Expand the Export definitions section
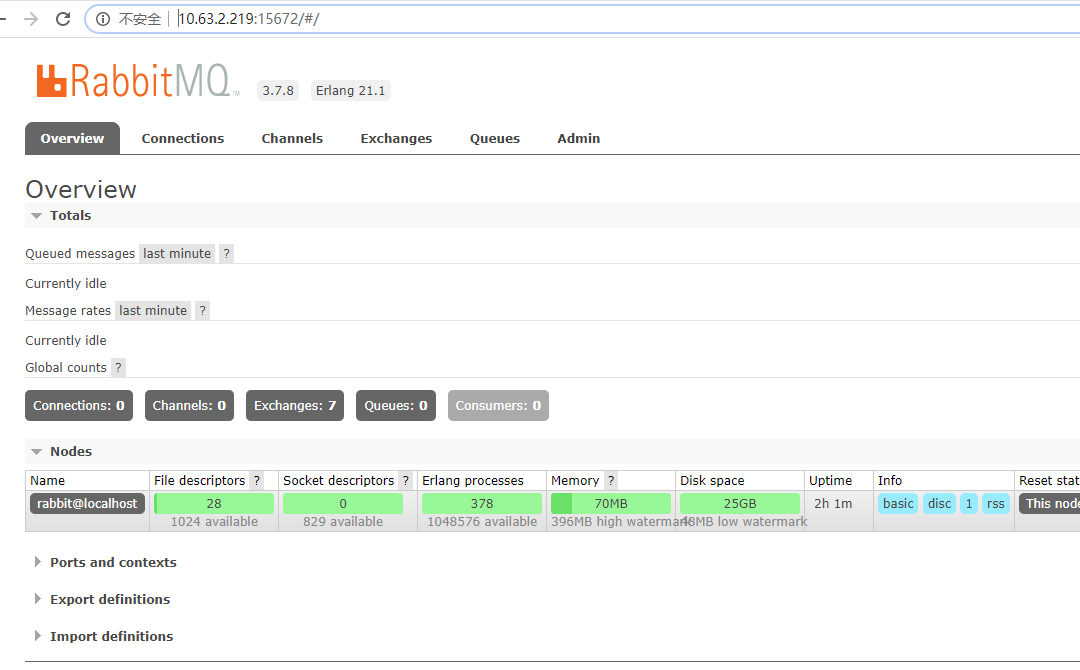 tap(109, 600)
